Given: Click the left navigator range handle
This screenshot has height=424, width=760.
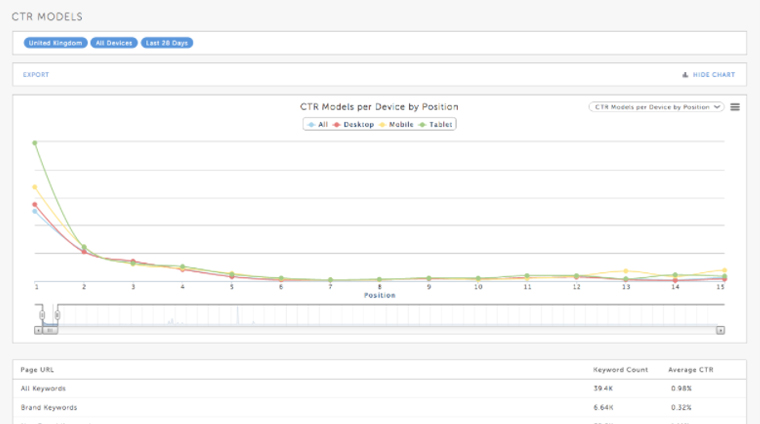Looking at the screenshot, I should 42,314.
